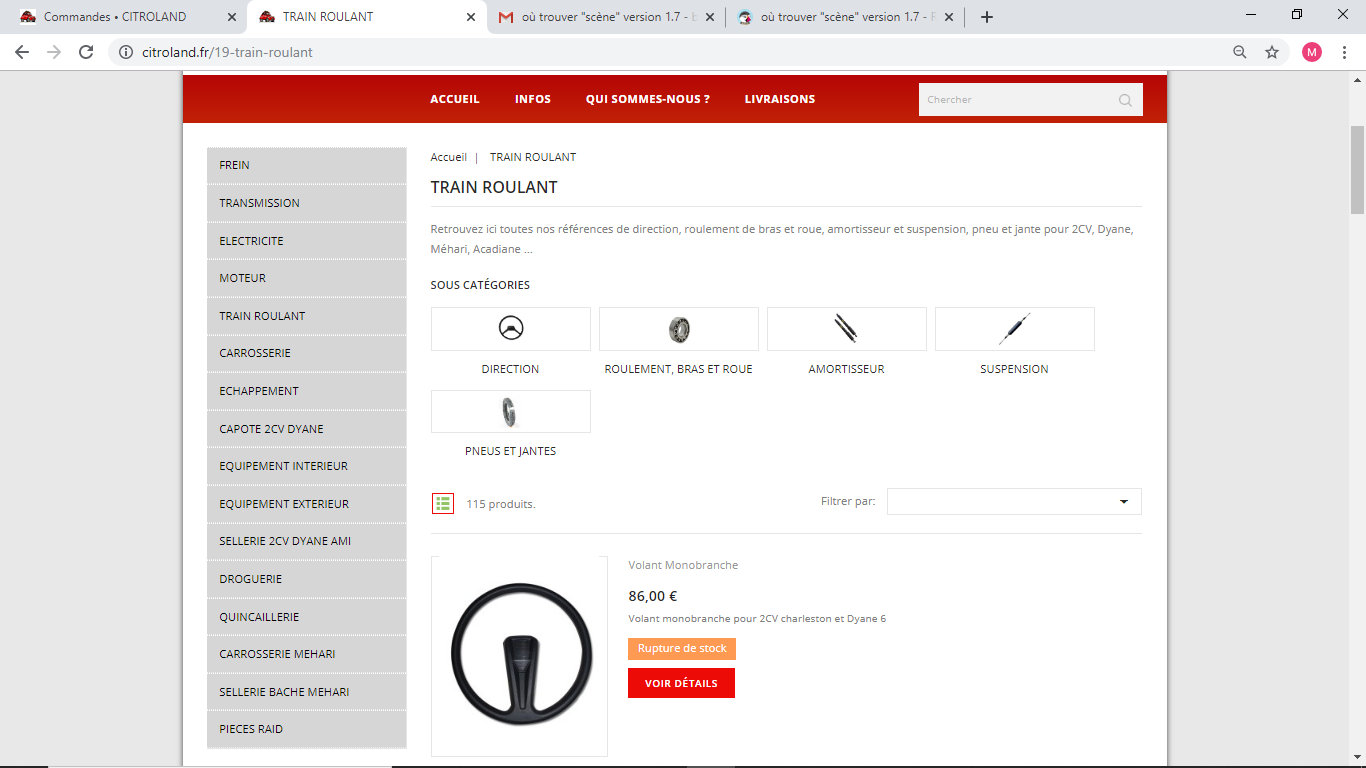Open SELLERIE BACHE MEHARI category
Screen dimensions: 1366x768
point(307,692)
